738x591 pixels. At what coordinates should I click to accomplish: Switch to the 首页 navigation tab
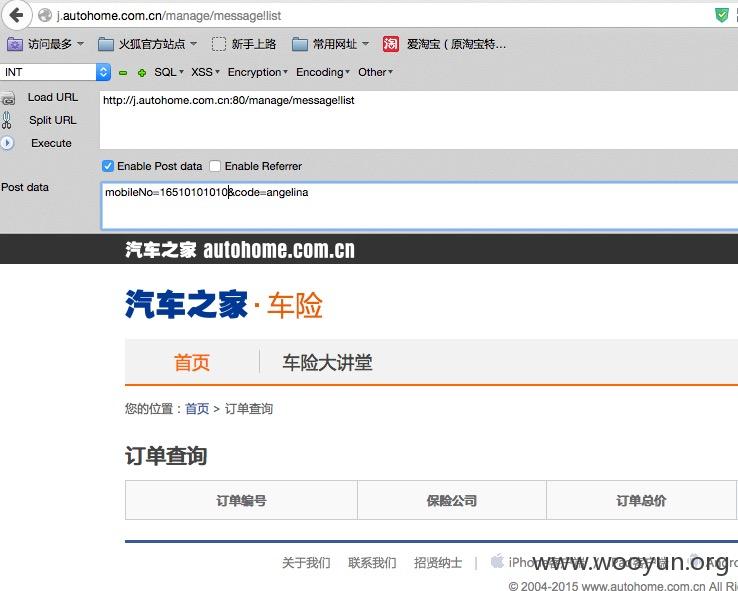coord(192,363)
